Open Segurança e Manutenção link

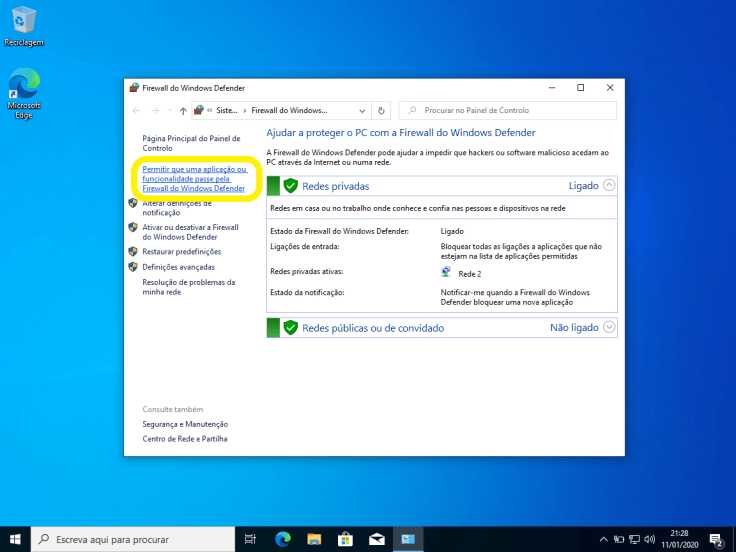(185, 424)
